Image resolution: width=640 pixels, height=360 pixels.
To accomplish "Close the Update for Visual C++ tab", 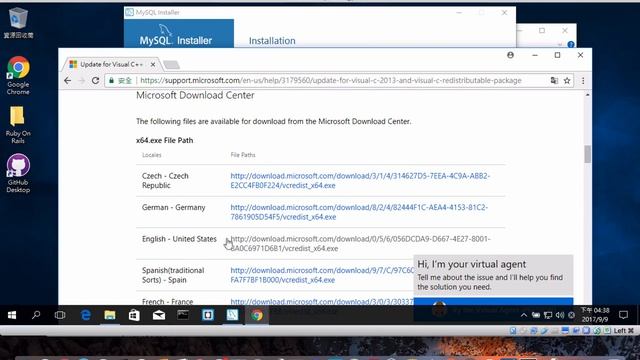I will tap(153, 64).
